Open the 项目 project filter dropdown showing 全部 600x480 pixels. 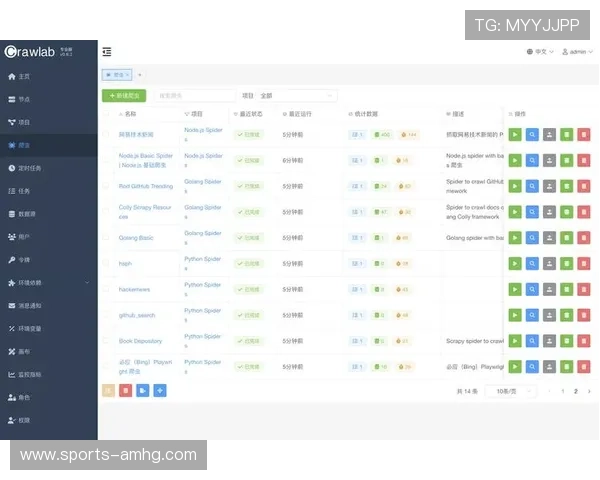pos(297,96)
